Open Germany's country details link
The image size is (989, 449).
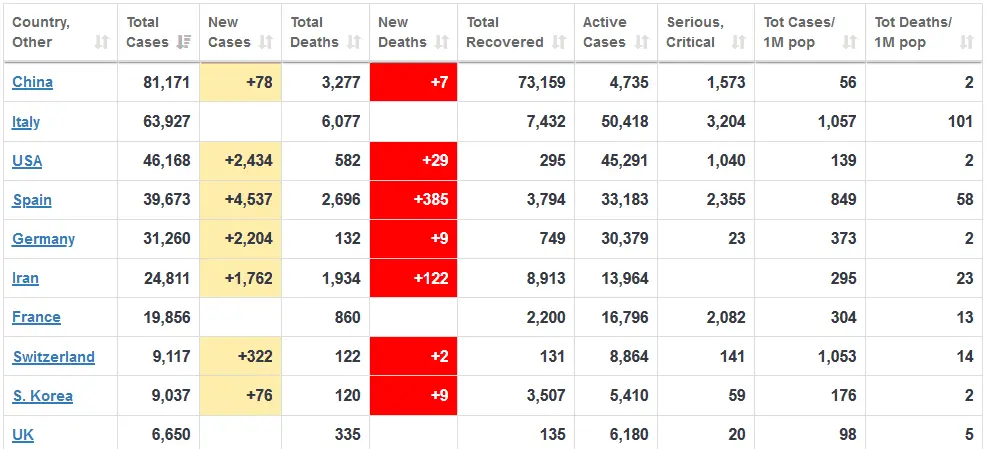tap(43, 239)
